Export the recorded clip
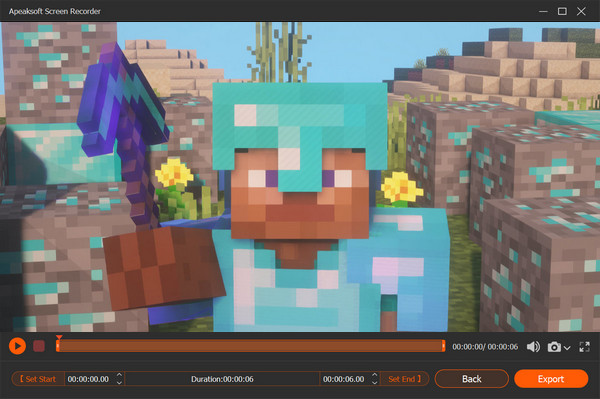The width and height of the screenshot is (600, 399). [551, 379]
